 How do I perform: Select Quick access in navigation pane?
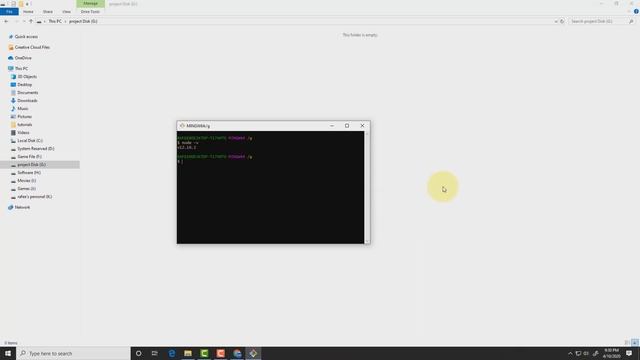[x=26, y=37]
